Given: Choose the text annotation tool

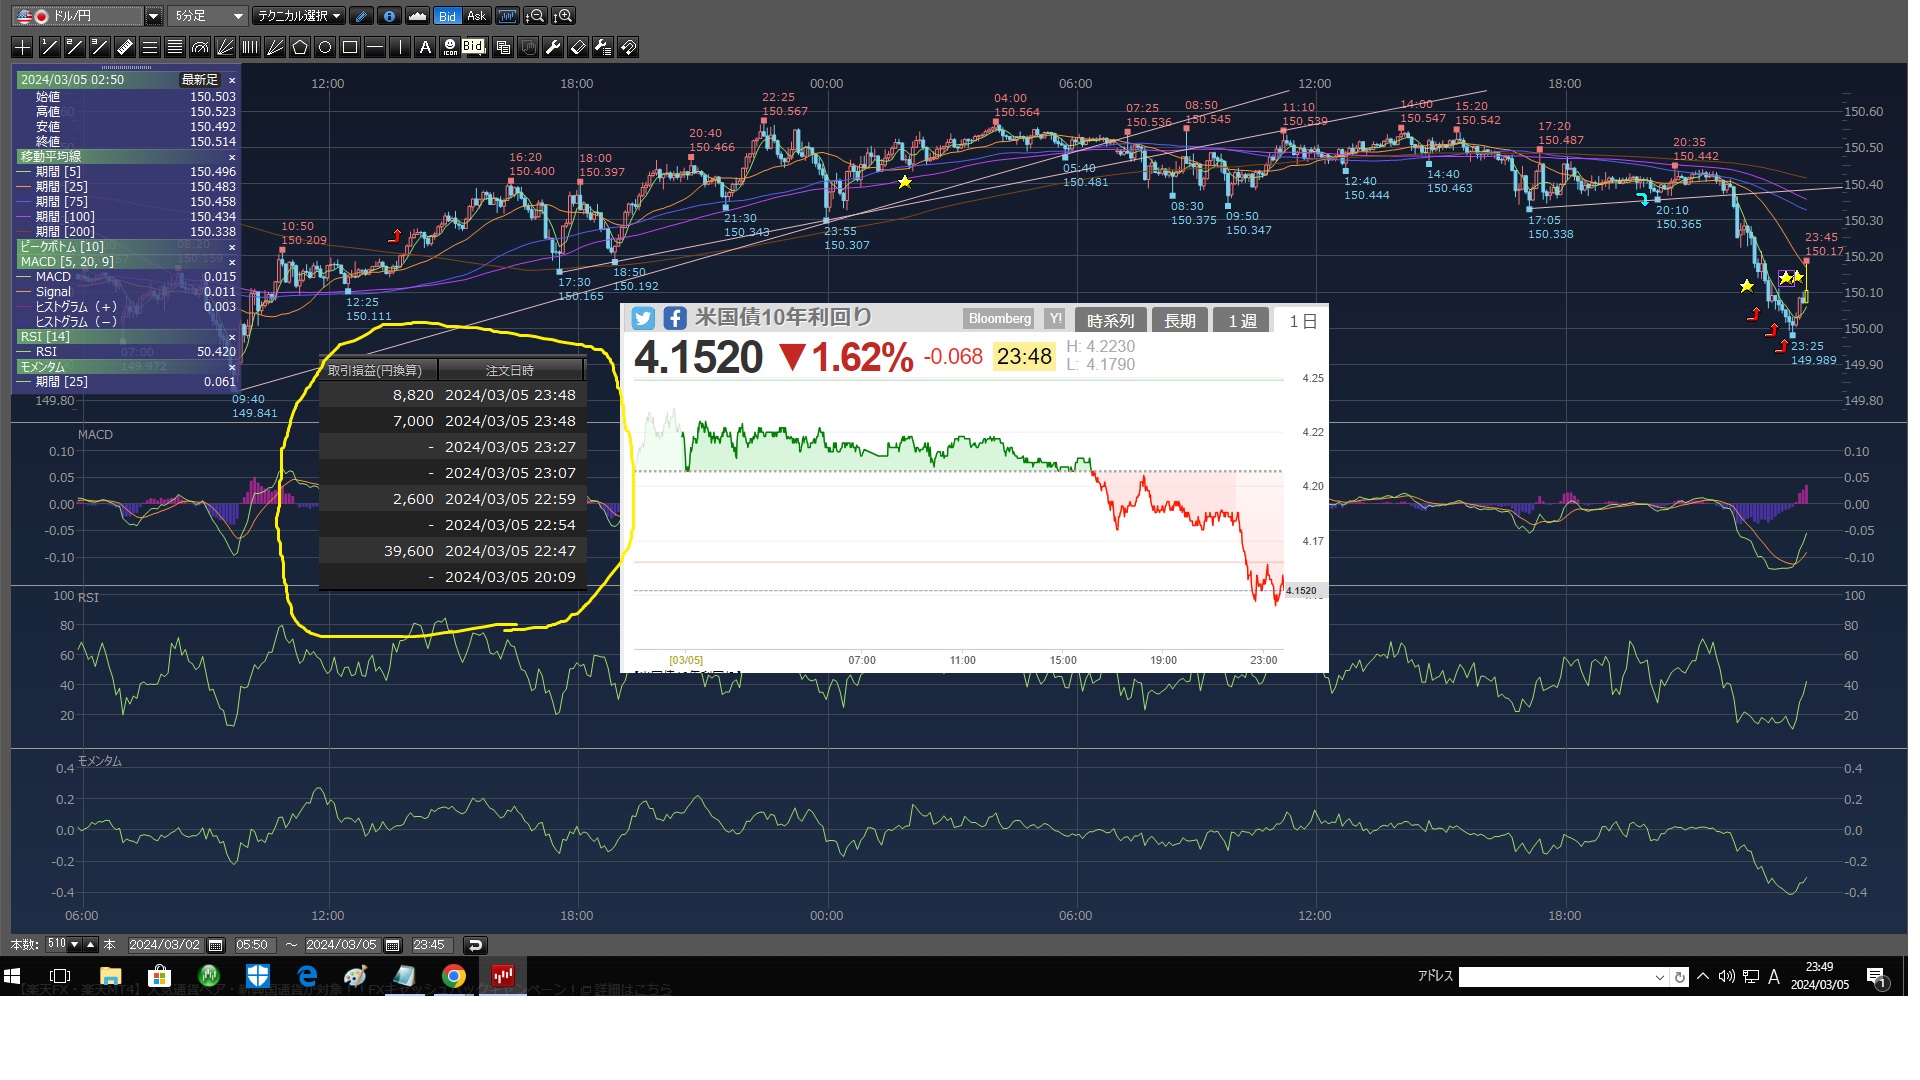Looking at the screenshot, I should (x=424, y=47).
